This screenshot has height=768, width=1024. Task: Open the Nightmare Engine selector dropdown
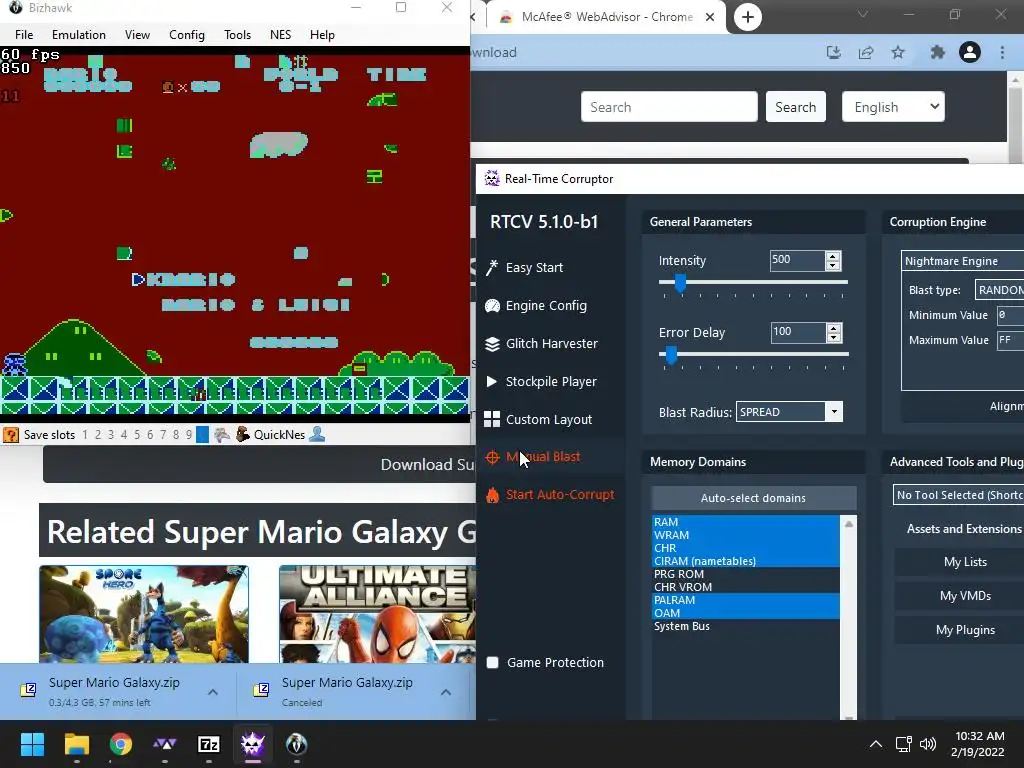[963, 261]
